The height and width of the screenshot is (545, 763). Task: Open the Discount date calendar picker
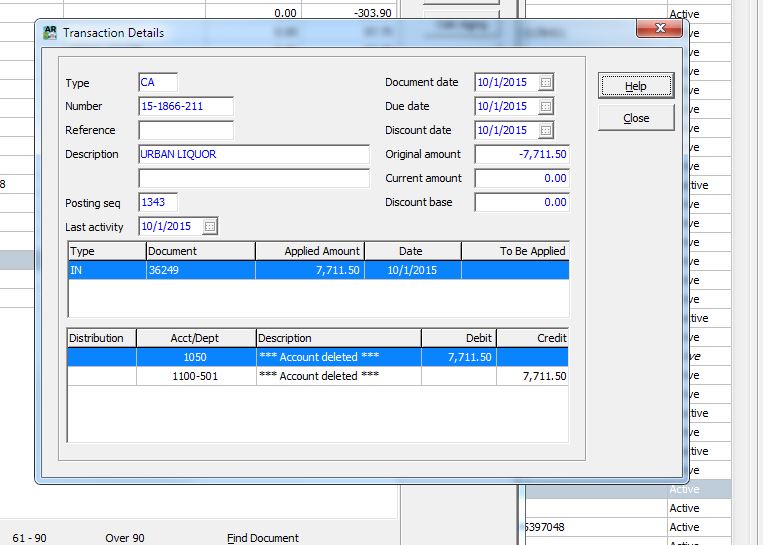(545, 130)
